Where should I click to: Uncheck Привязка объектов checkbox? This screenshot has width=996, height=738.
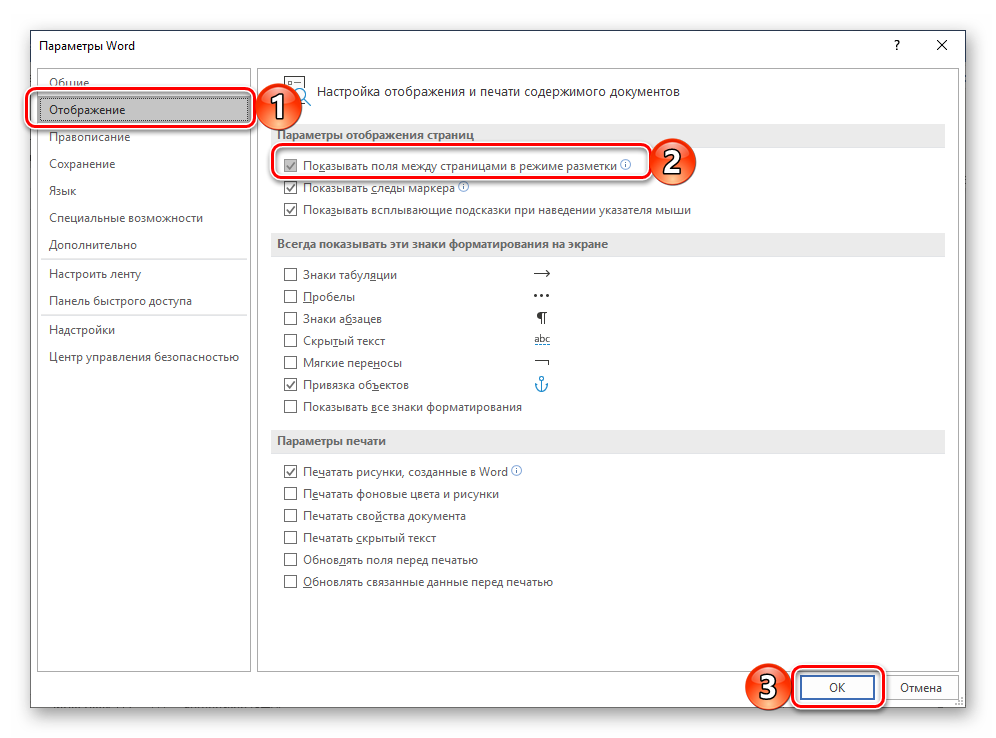coord(290,385)
